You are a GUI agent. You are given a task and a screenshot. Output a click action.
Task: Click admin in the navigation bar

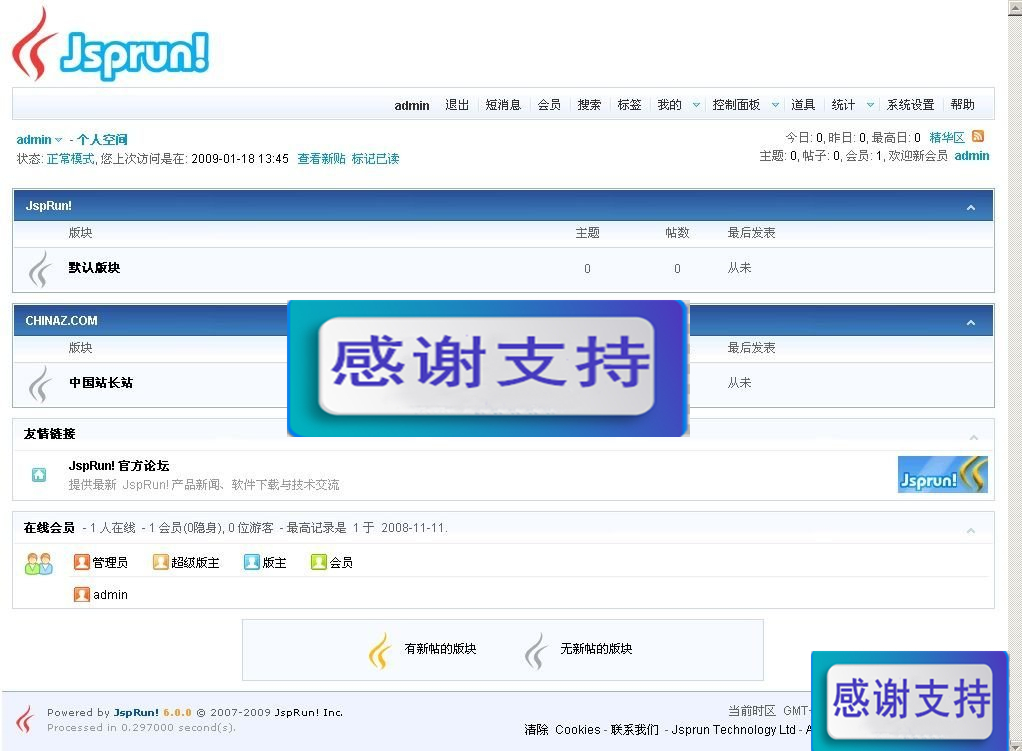tap(412, 106)
